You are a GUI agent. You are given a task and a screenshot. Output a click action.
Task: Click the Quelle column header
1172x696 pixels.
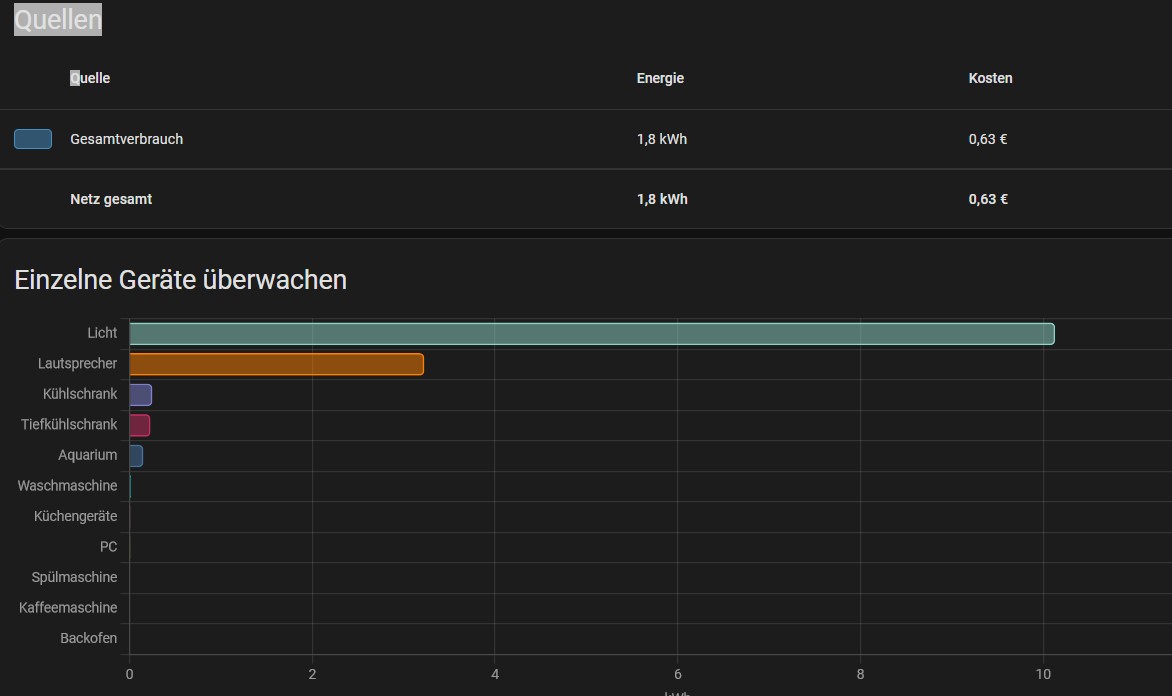[x=90, y=78]
